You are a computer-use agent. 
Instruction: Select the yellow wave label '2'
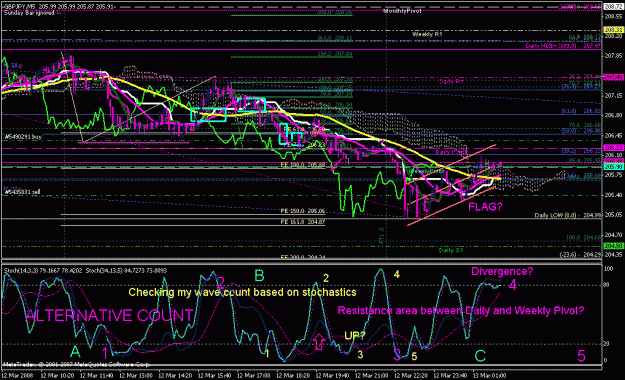click(x=326, y=278)
